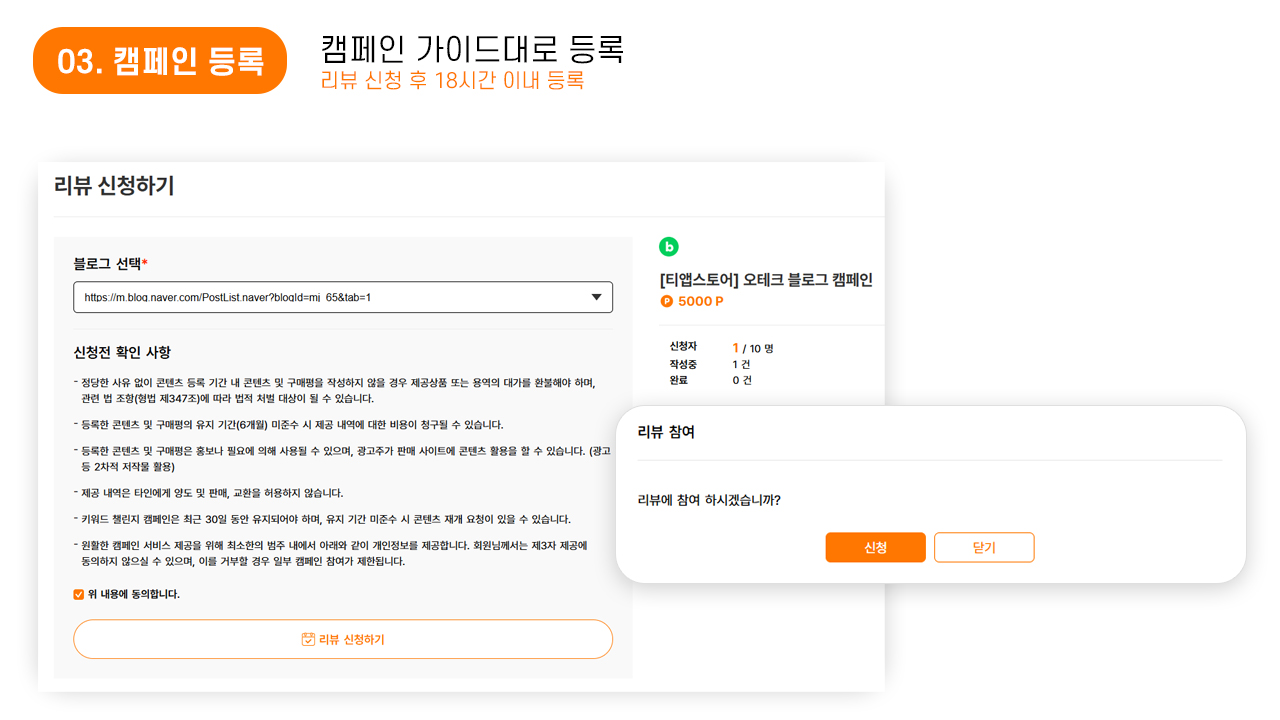Click the 완료 0 건 status row
This screenshot has width=1280, height=720.
tap(710, 380)
